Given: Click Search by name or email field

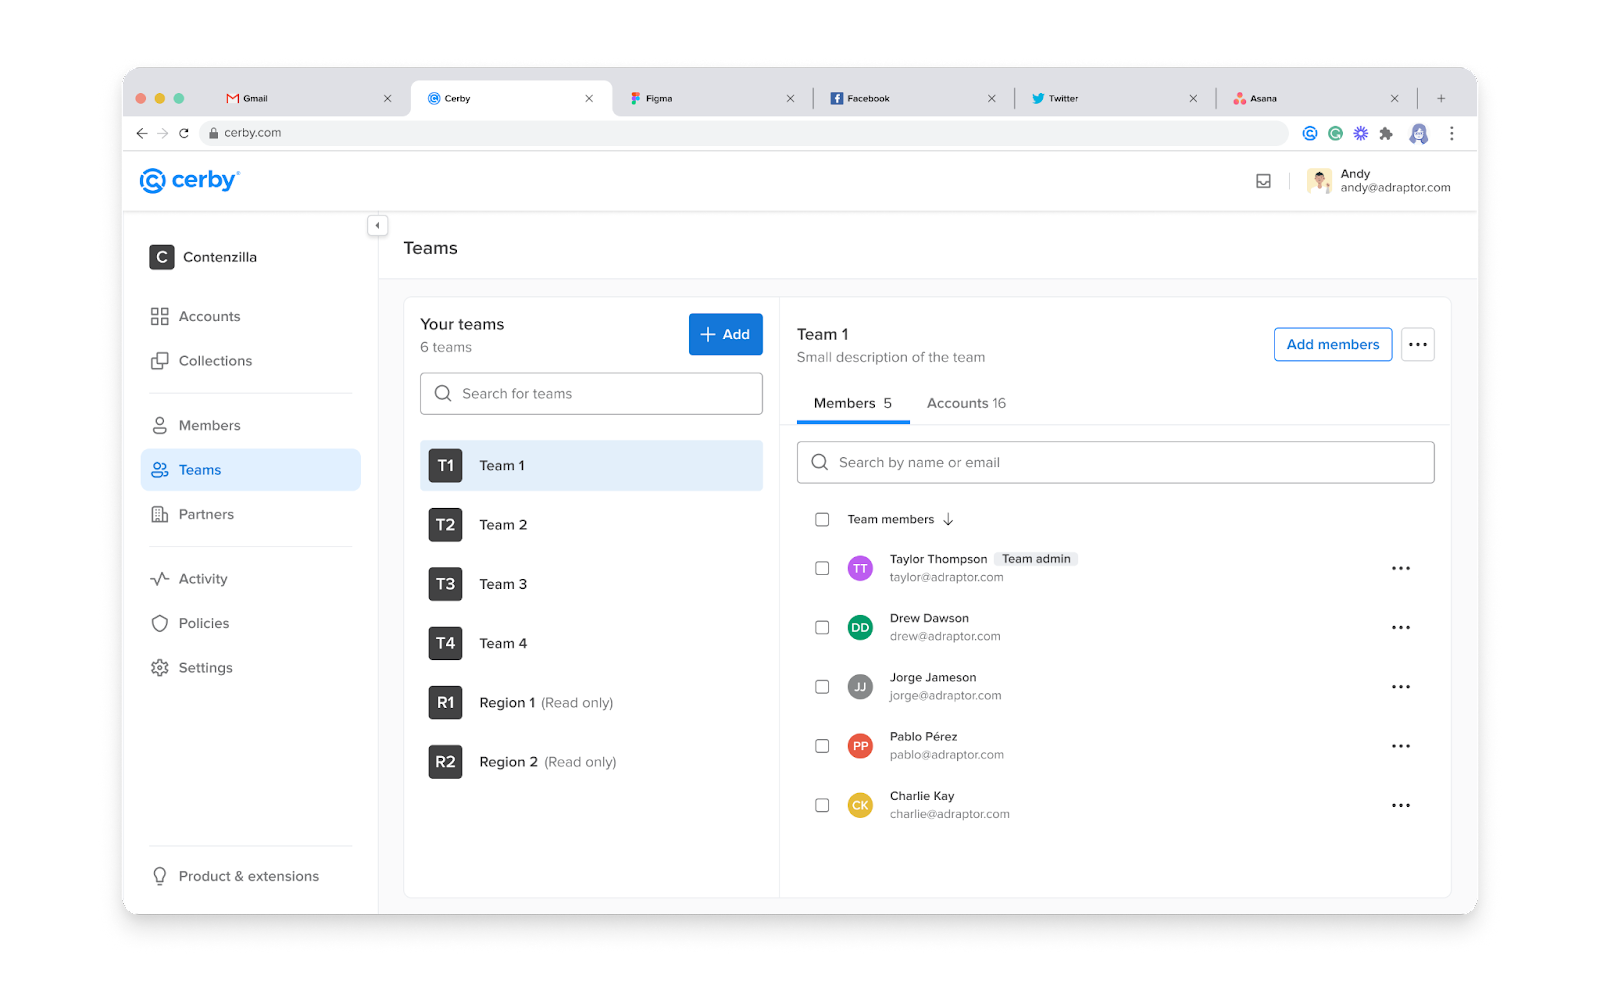Looking at the screenshot, I should (x=1115, y=462).
